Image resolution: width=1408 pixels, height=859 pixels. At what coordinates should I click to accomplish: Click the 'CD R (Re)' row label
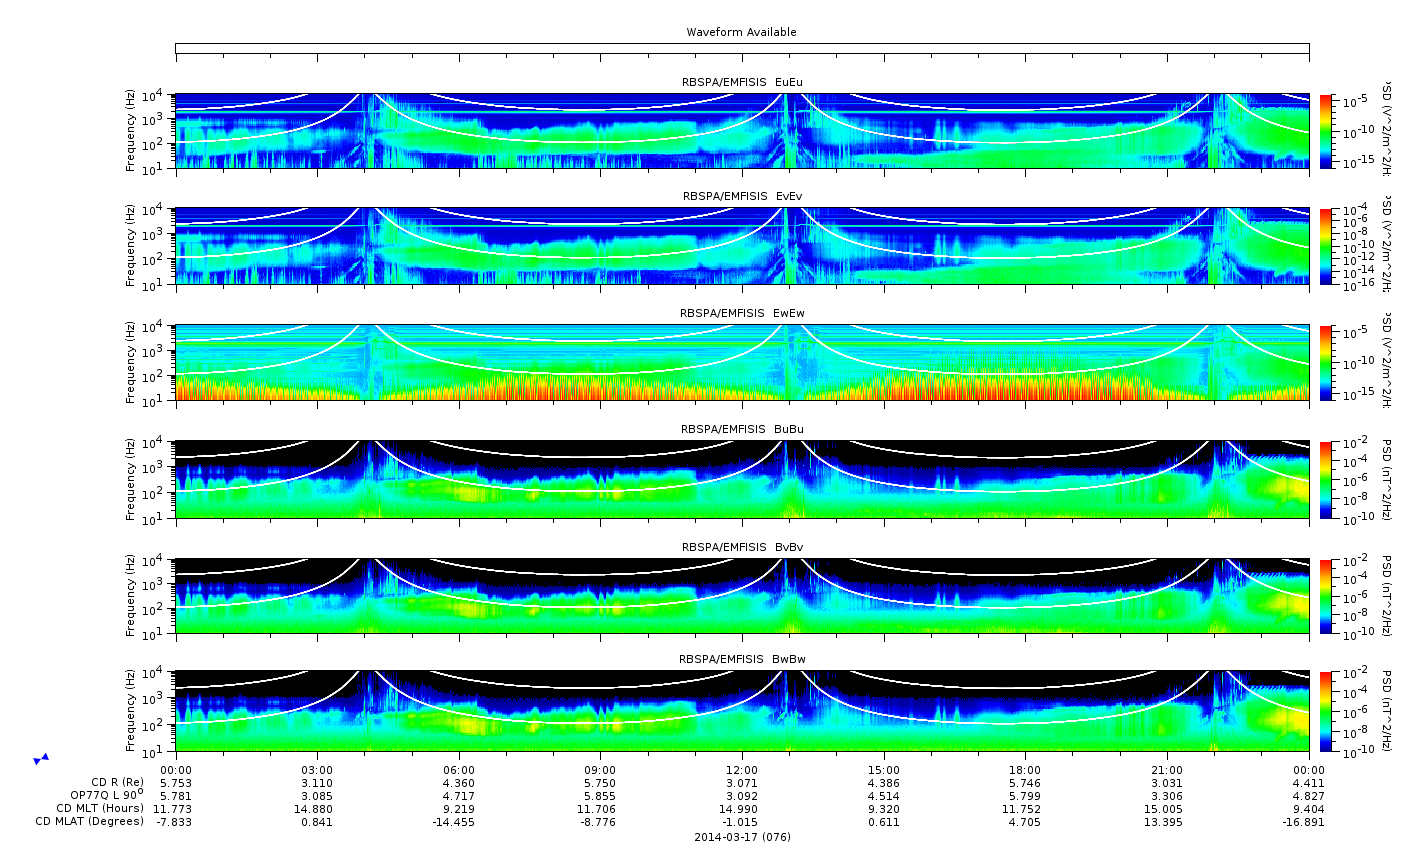coord(118,782)
